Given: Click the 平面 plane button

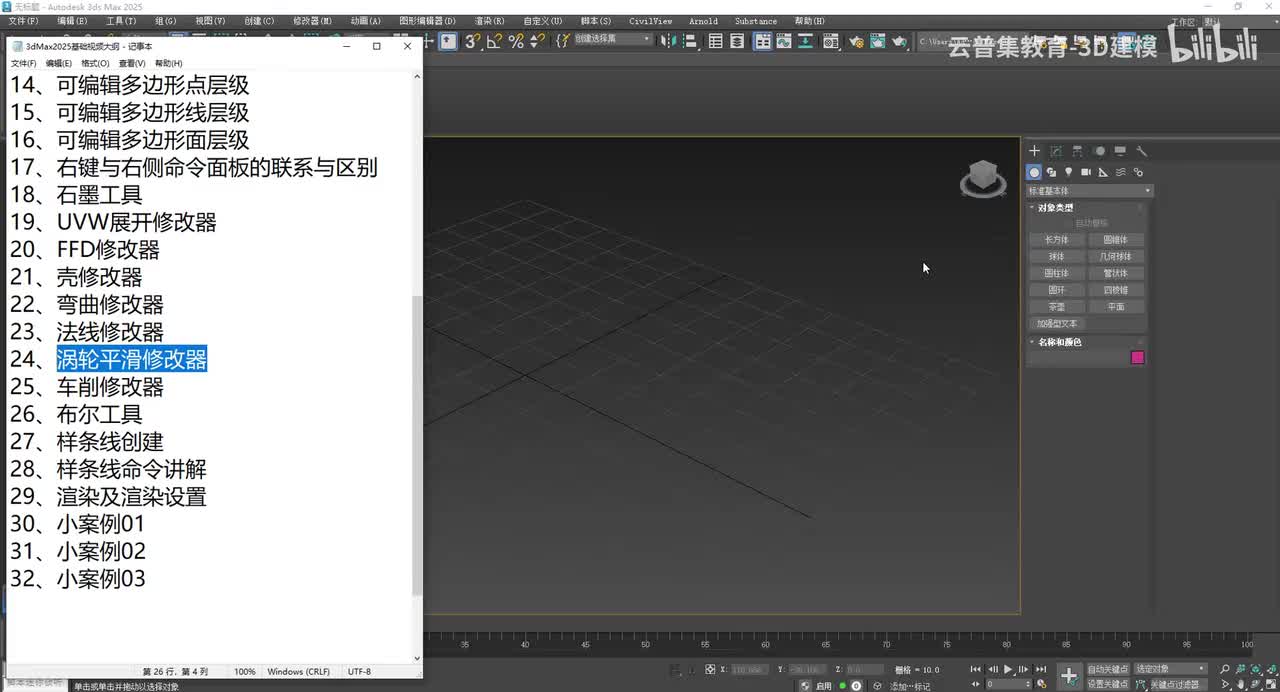Looking at the screenshot, I should point(1116,307).
